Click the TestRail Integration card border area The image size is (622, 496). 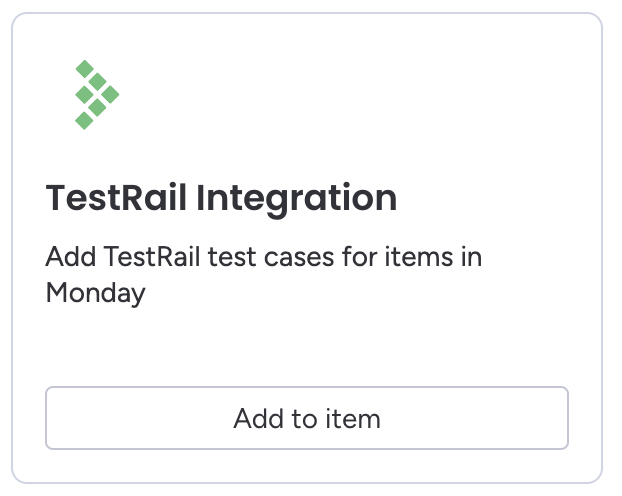[x=307, y=13]
